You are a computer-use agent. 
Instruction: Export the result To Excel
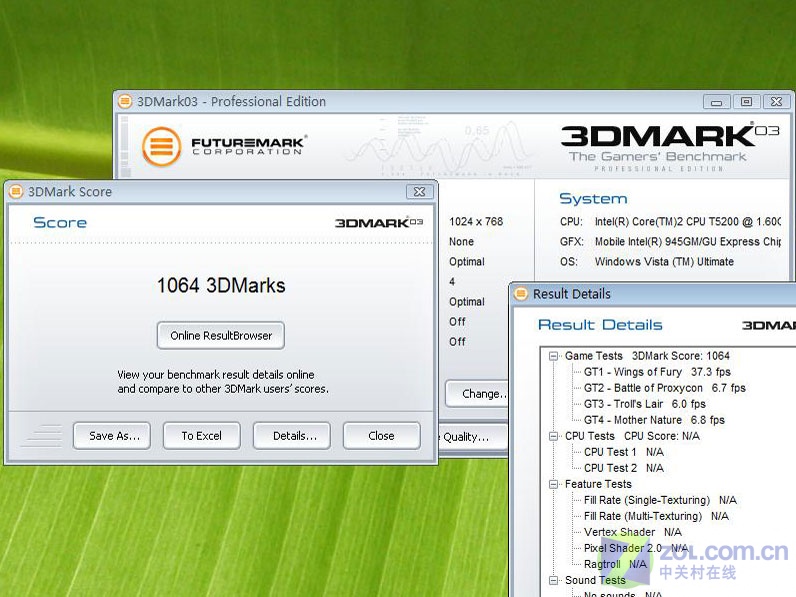(202, 436)
